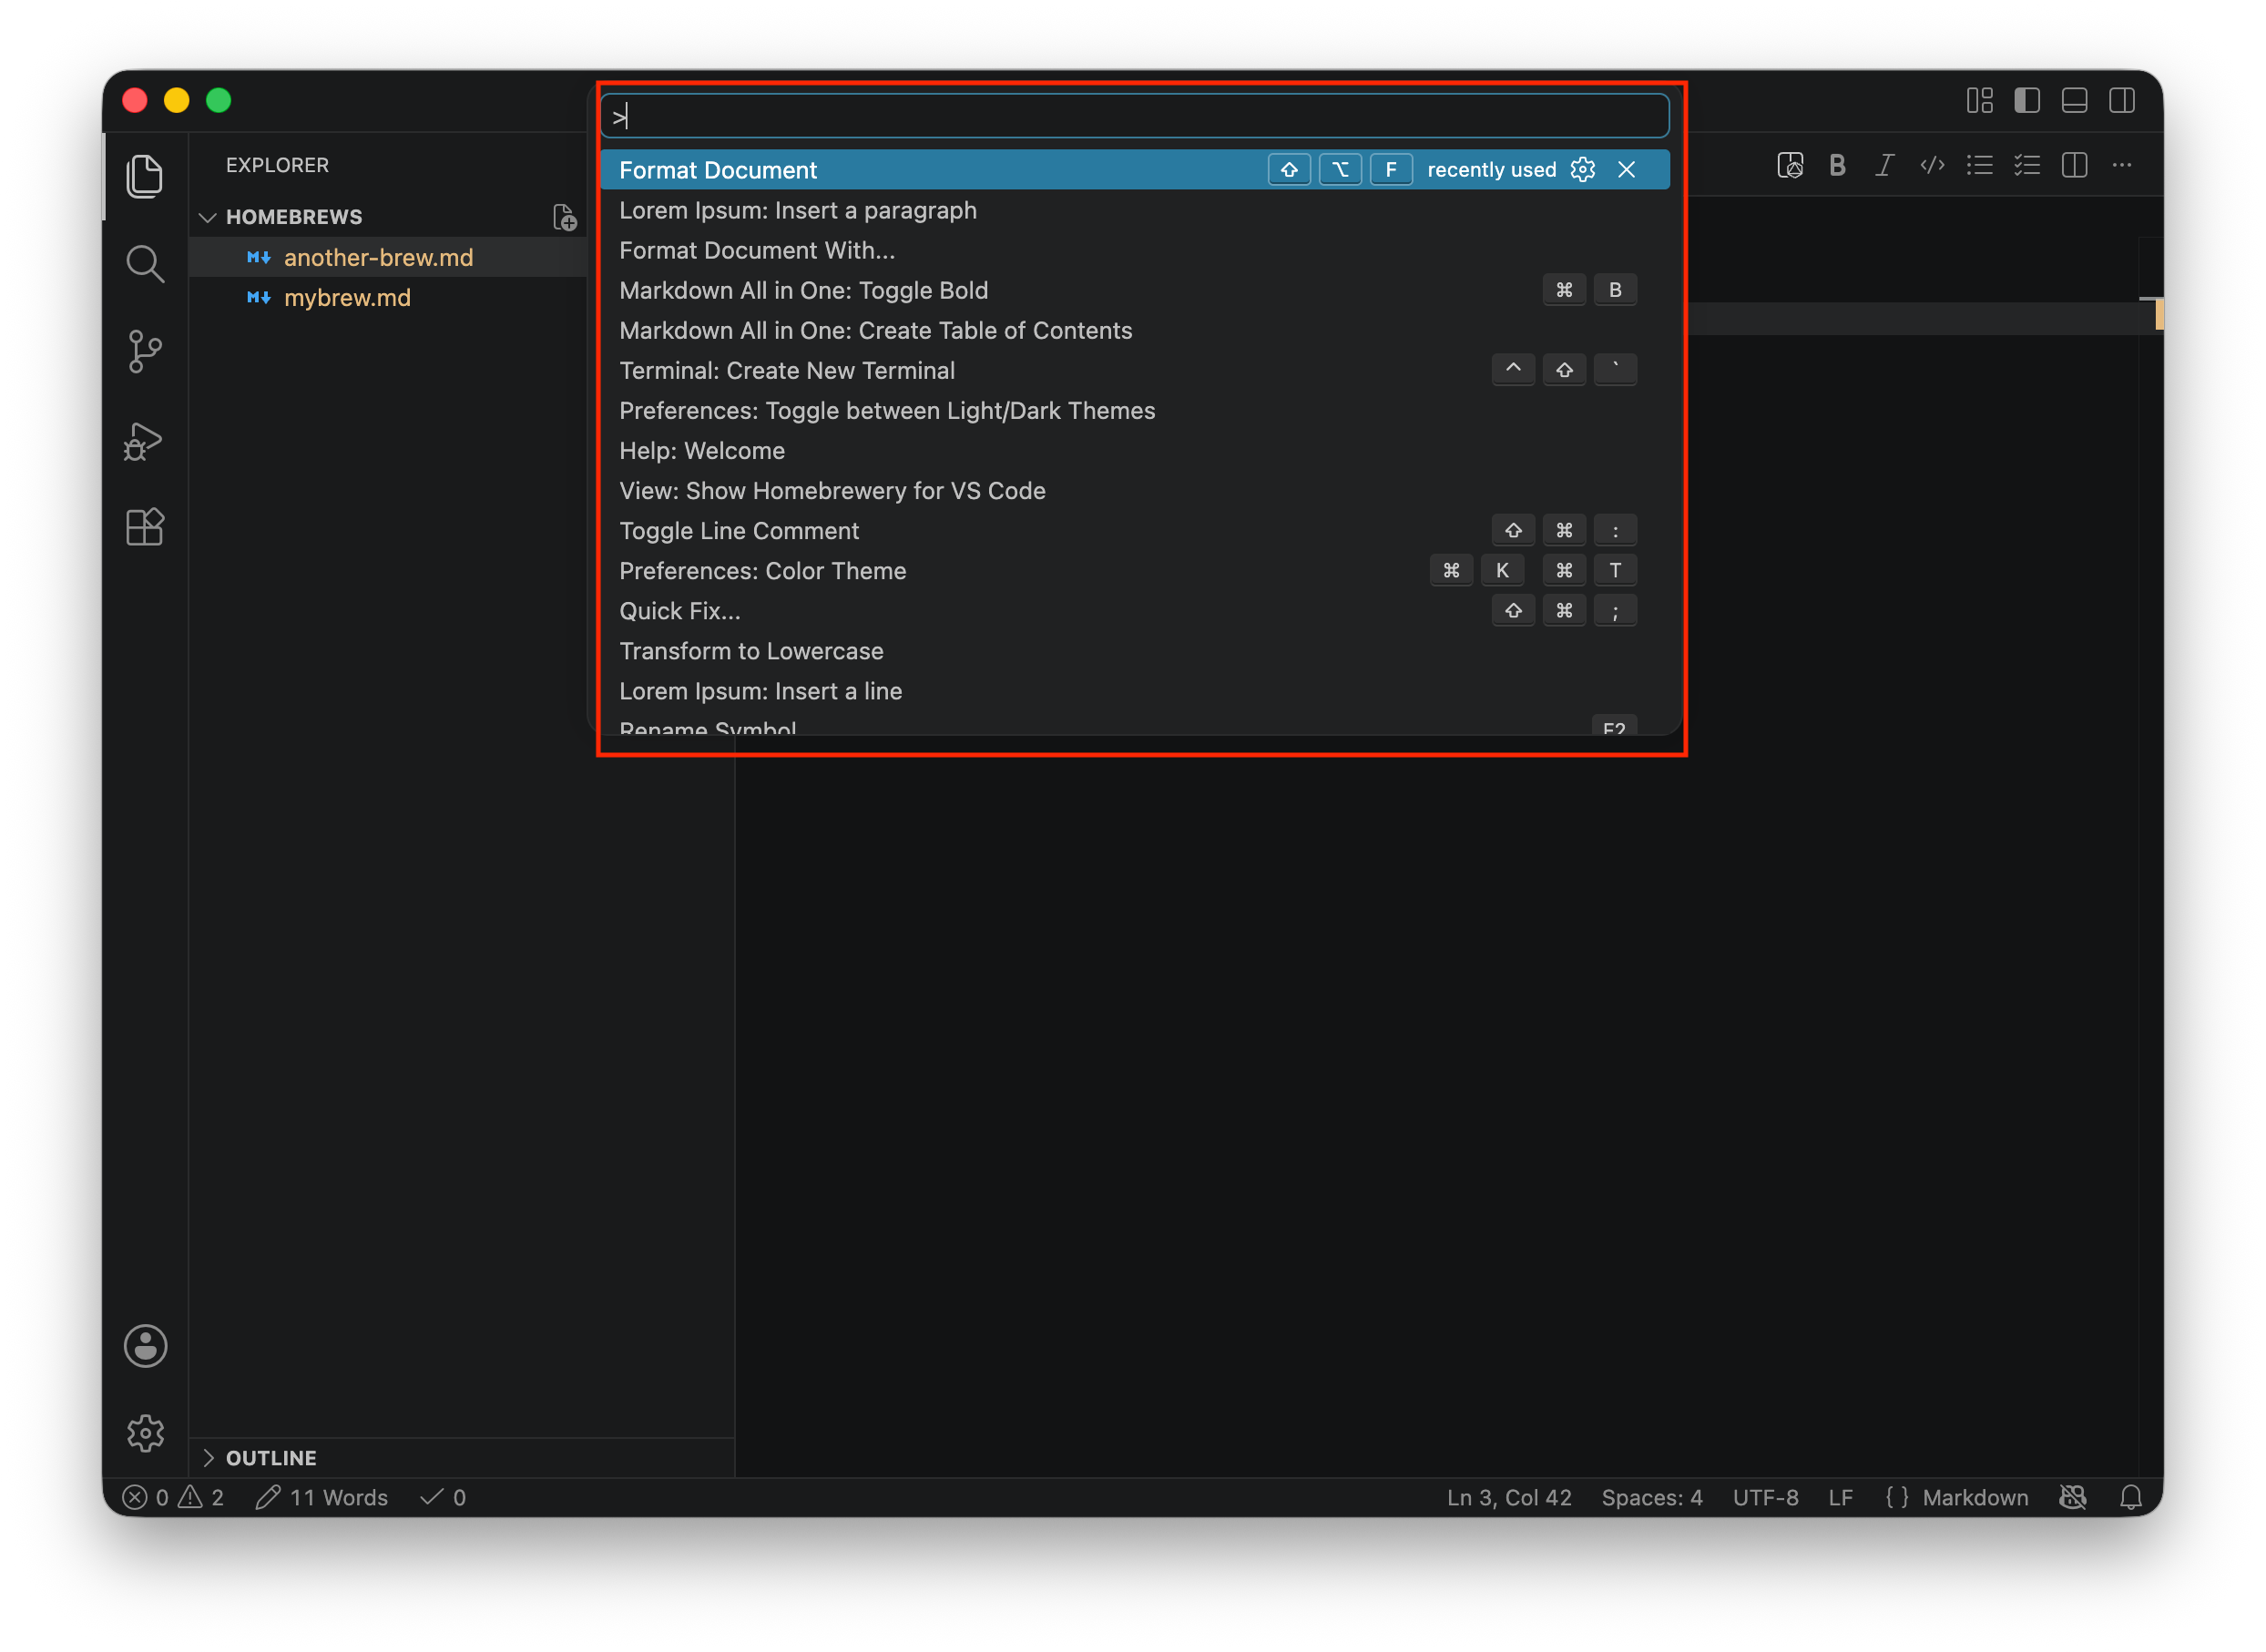
Task: Remove Format Document from recently used
Action: coord(1626,170)
